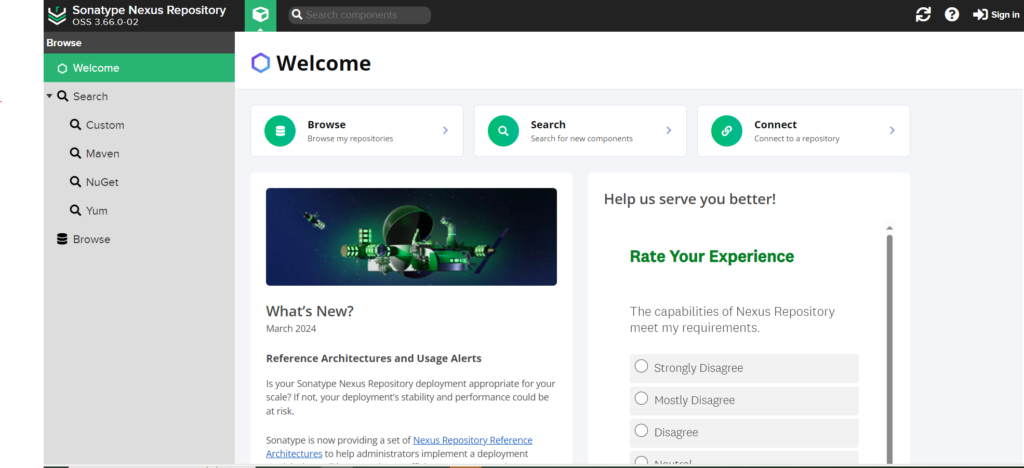
Task: Open Browse item in sidebar tree
Action: tap(139, 239)
